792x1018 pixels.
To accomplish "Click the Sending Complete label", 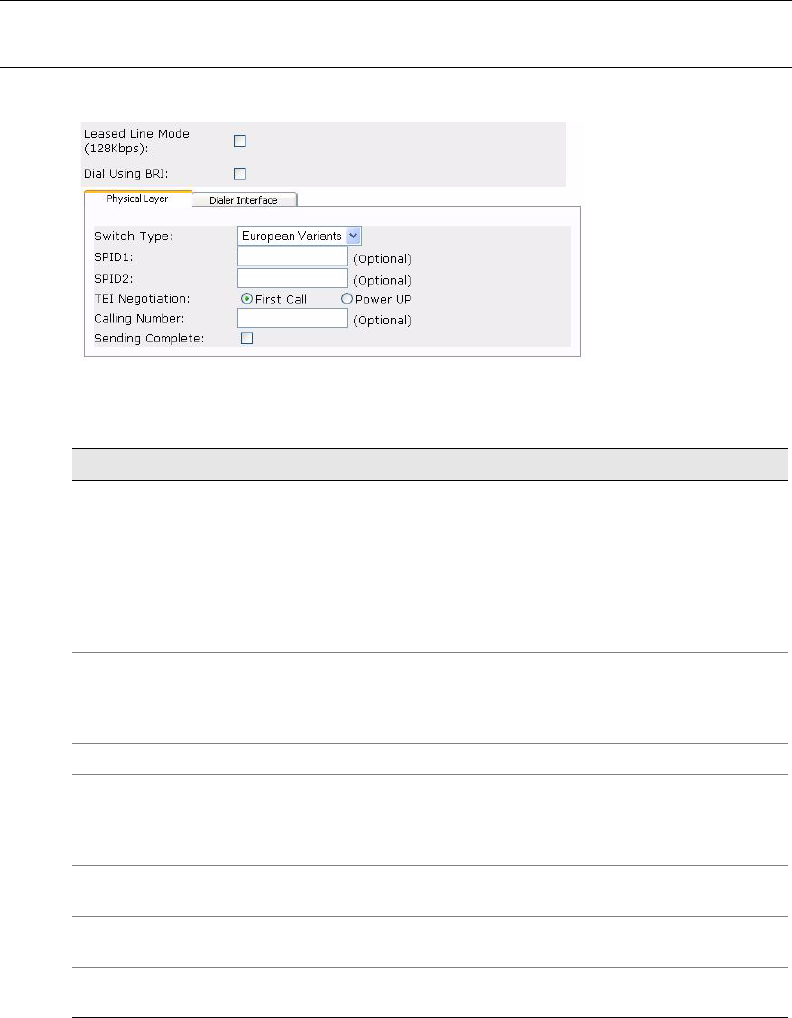I will click(149, 338).
